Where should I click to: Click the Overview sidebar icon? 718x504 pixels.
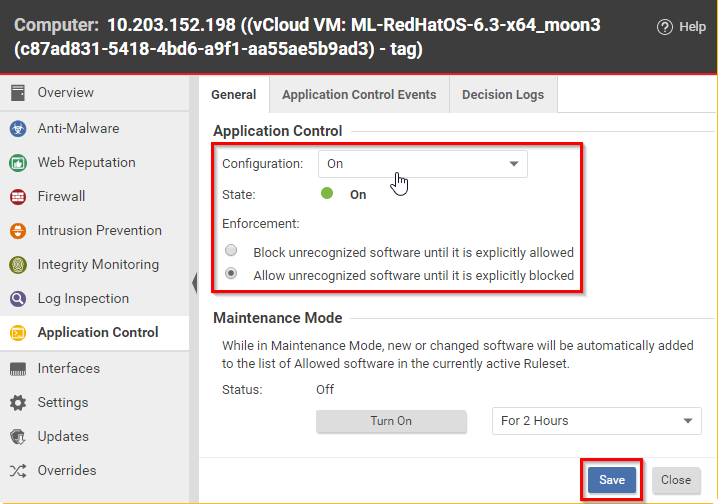coord(17,93)
